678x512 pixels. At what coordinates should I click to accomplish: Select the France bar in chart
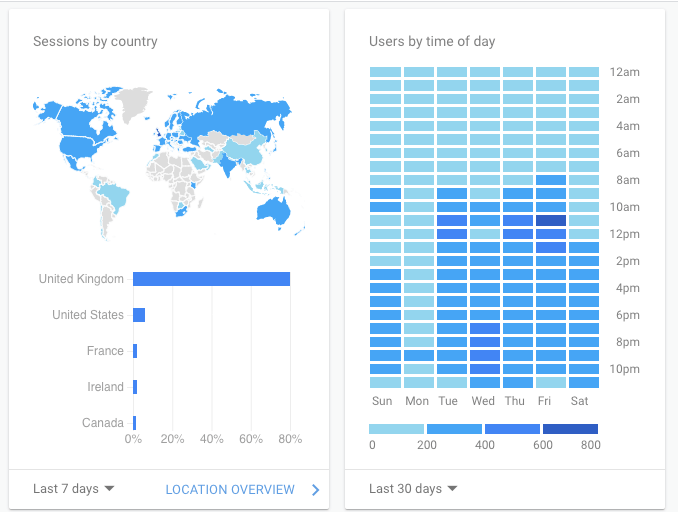(135, 351)
